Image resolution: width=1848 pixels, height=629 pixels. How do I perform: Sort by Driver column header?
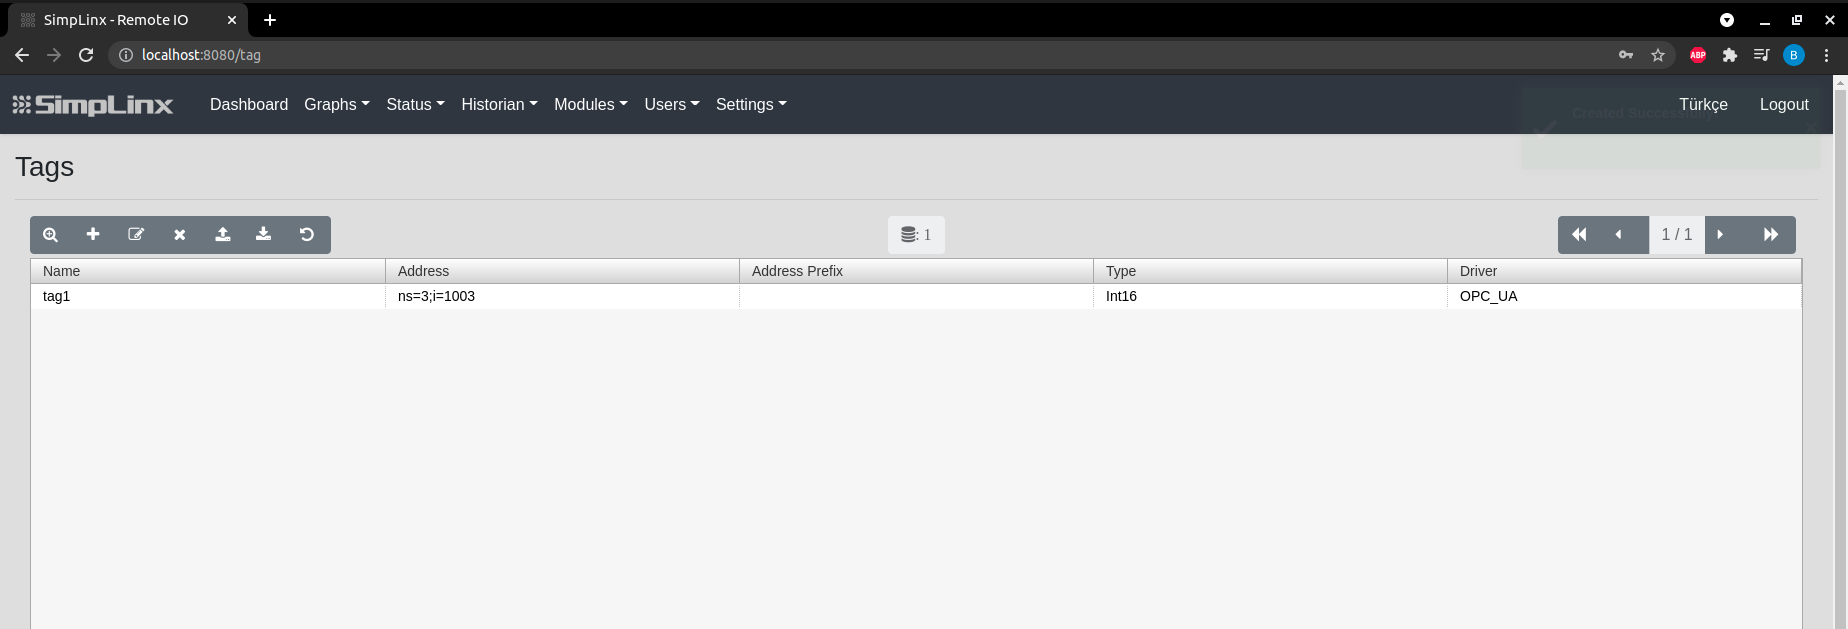(1624, 271)
